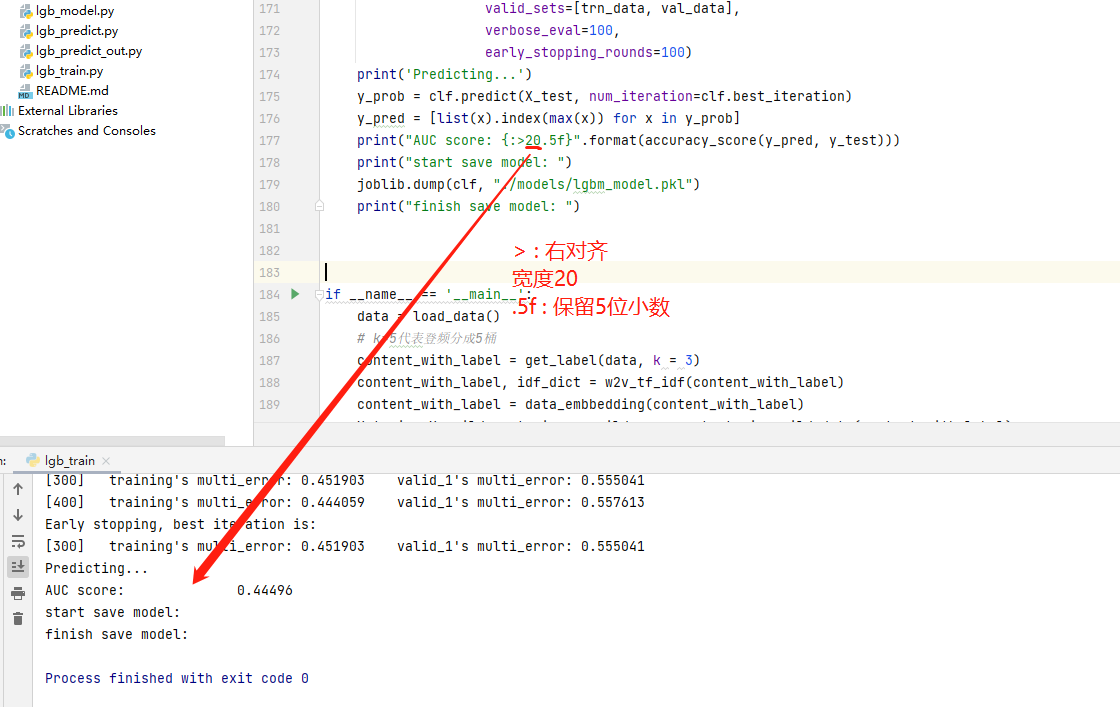Print the console output

point(18,593)
